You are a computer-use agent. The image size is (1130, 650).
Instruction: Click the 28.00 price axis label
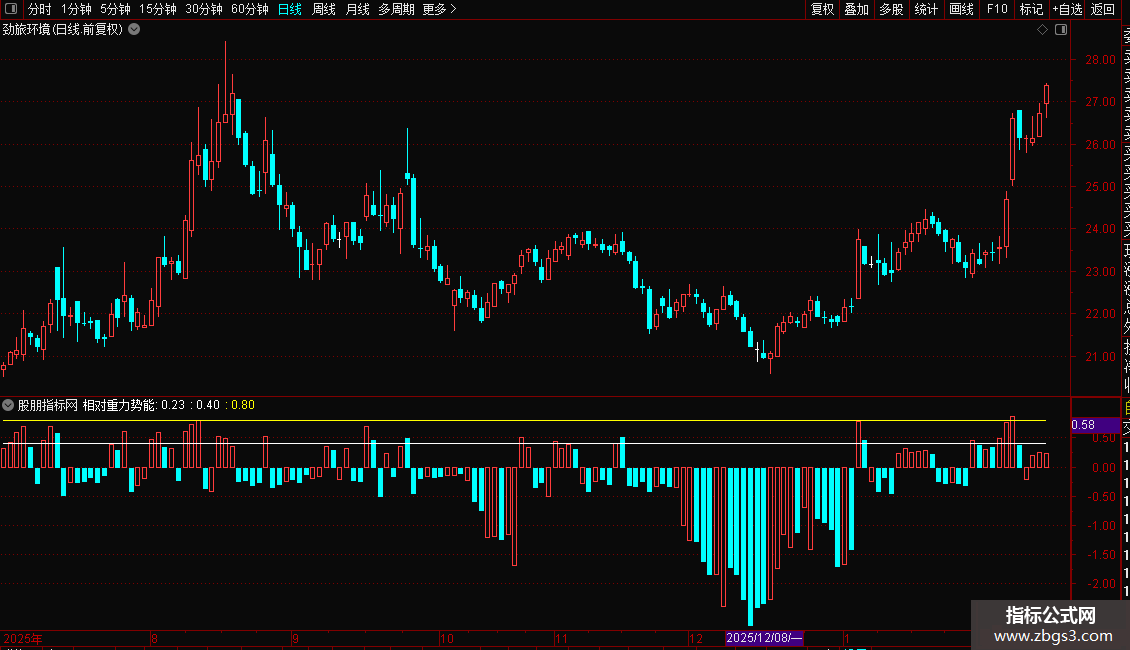pyautogui.click(x=1100, y=60)
